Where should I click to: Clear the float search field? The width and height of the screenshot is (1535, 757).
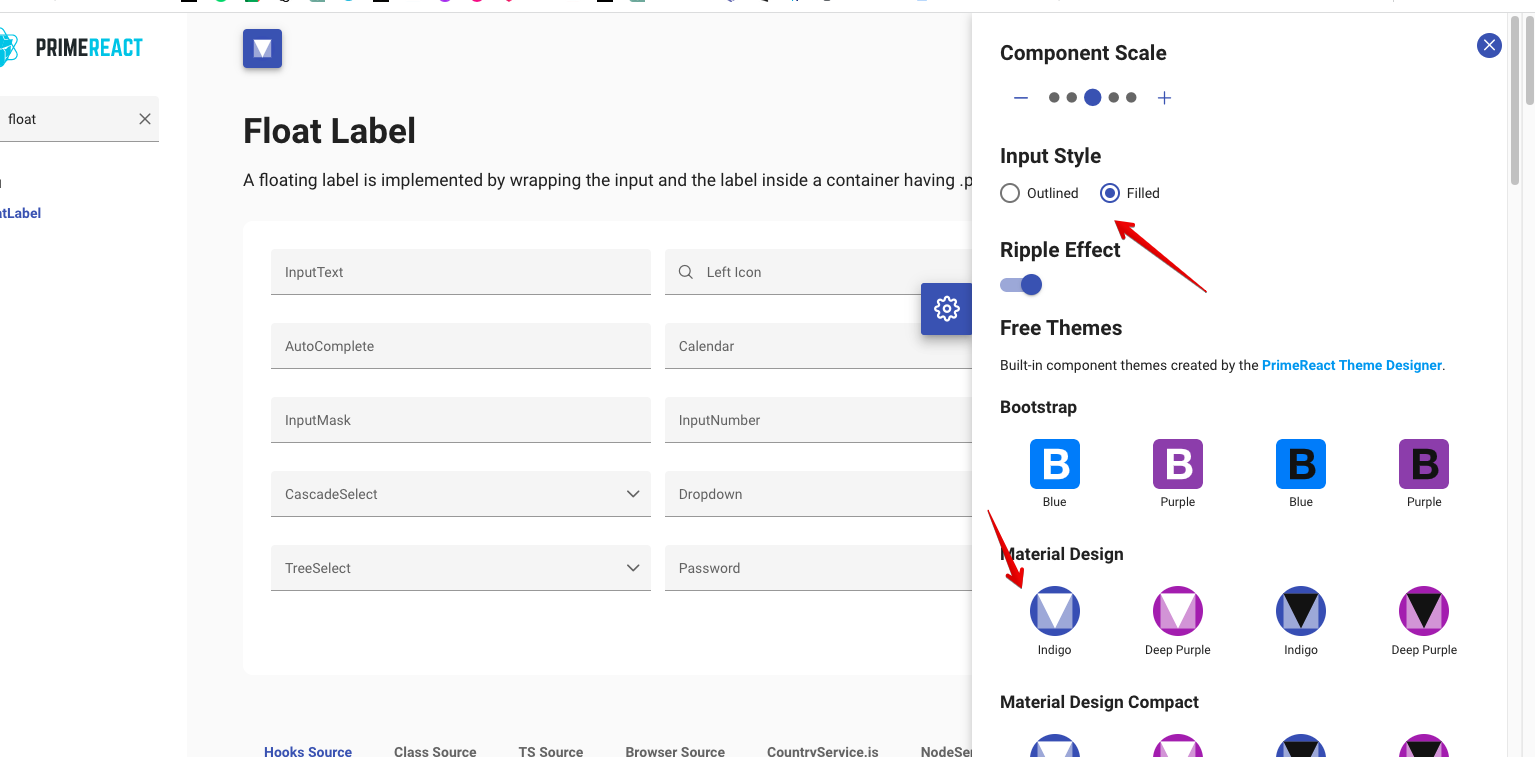pyautogui.click(x=145, y=118)
